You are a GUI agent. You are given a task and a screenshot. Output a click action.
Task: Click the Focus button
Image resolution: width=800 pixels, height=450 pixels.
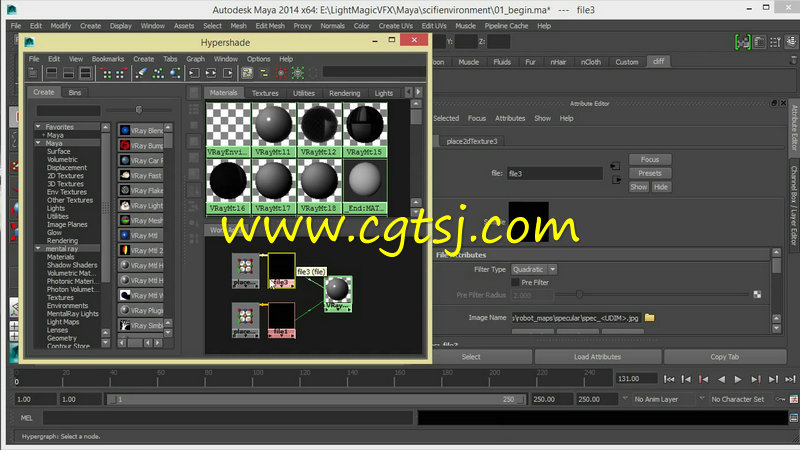[x=650, y=159]
